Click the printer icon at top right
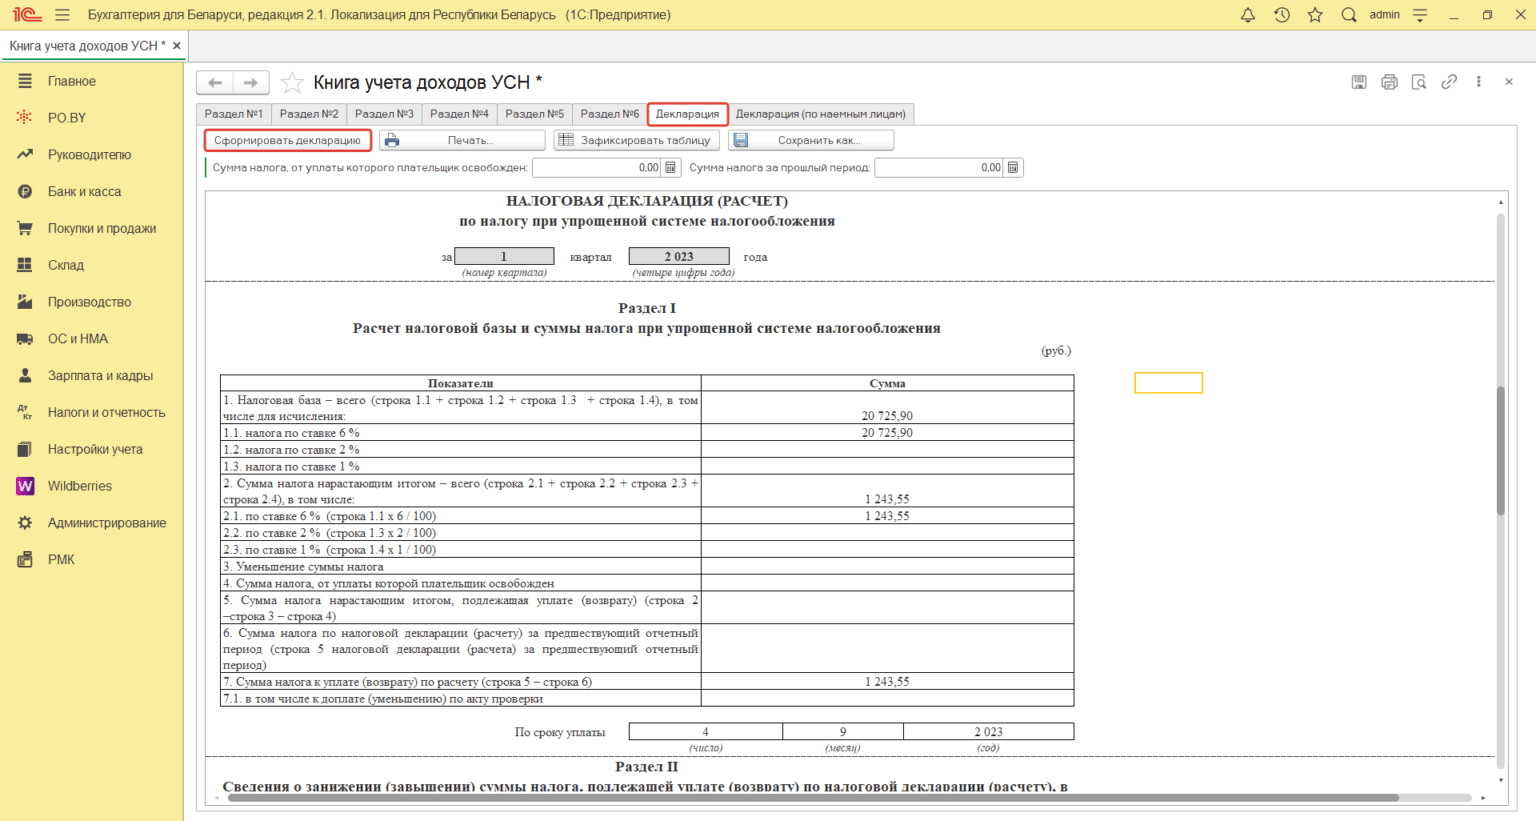1536x821 pixels. pyautogui.click(x=1389, y=82)
